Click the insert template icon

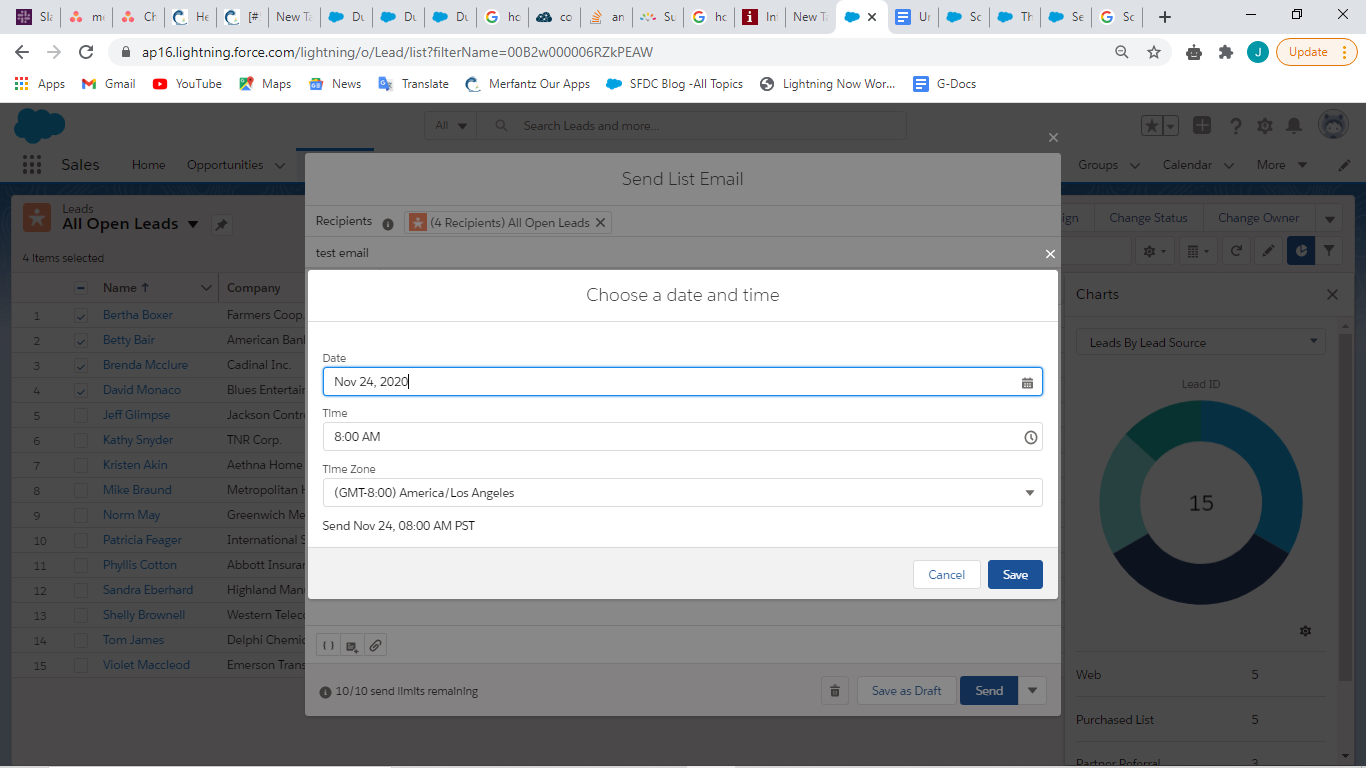click(351, 646)
